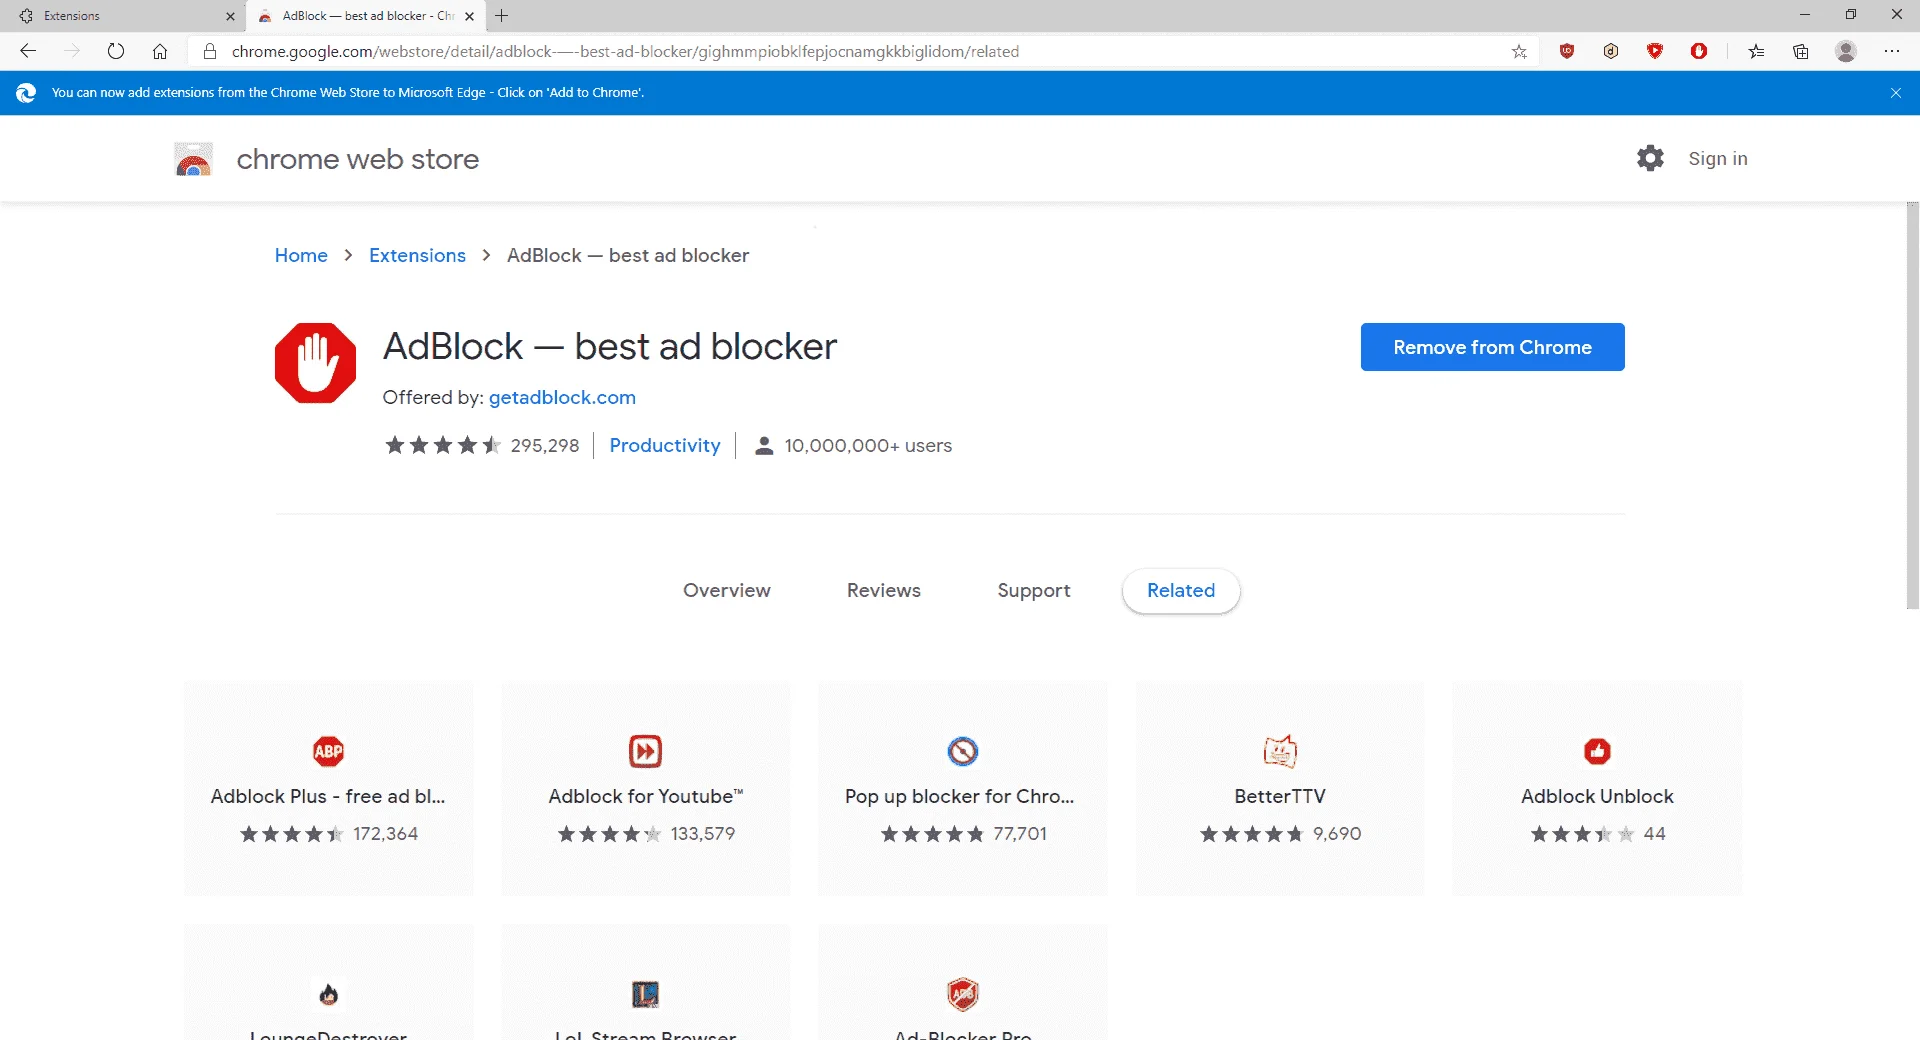The image size is (1920, 1040).
Task: Select the Related tab
Action: click(x=1181, y=591)
